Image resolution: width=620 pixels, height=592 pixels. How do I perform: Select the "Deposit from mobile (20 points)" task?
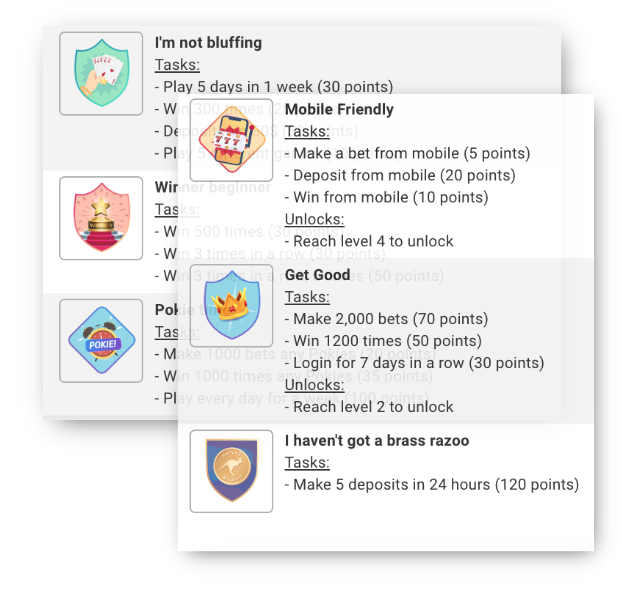(x=400, y=175)
